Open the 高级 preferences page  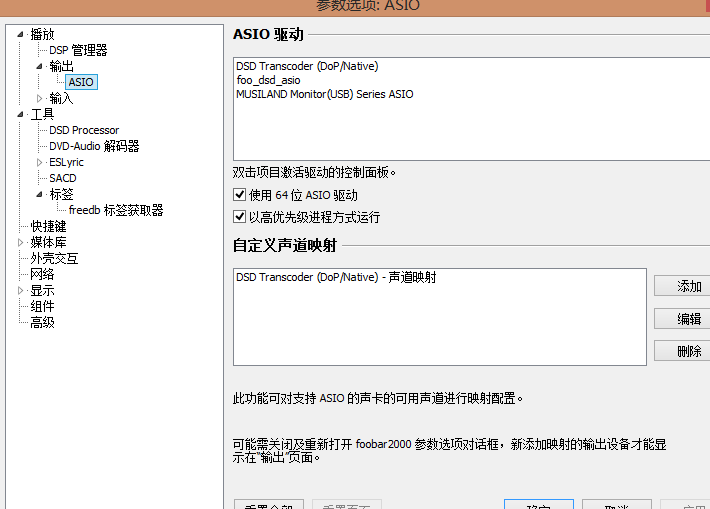[x=42, y=322]
